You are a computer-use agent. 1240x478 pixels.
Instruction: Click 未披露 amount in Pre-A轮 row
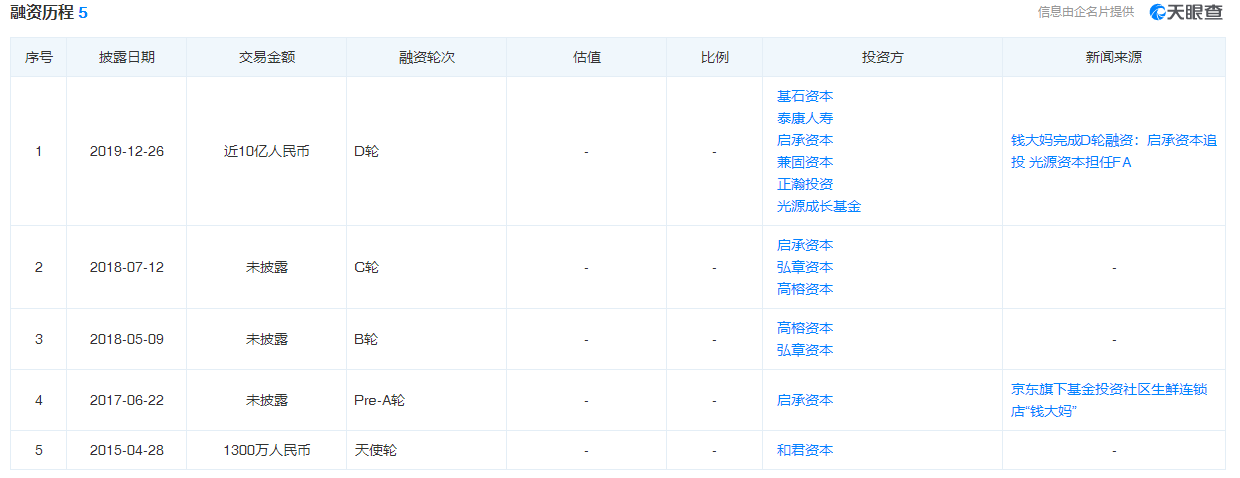tap(267, 400)
